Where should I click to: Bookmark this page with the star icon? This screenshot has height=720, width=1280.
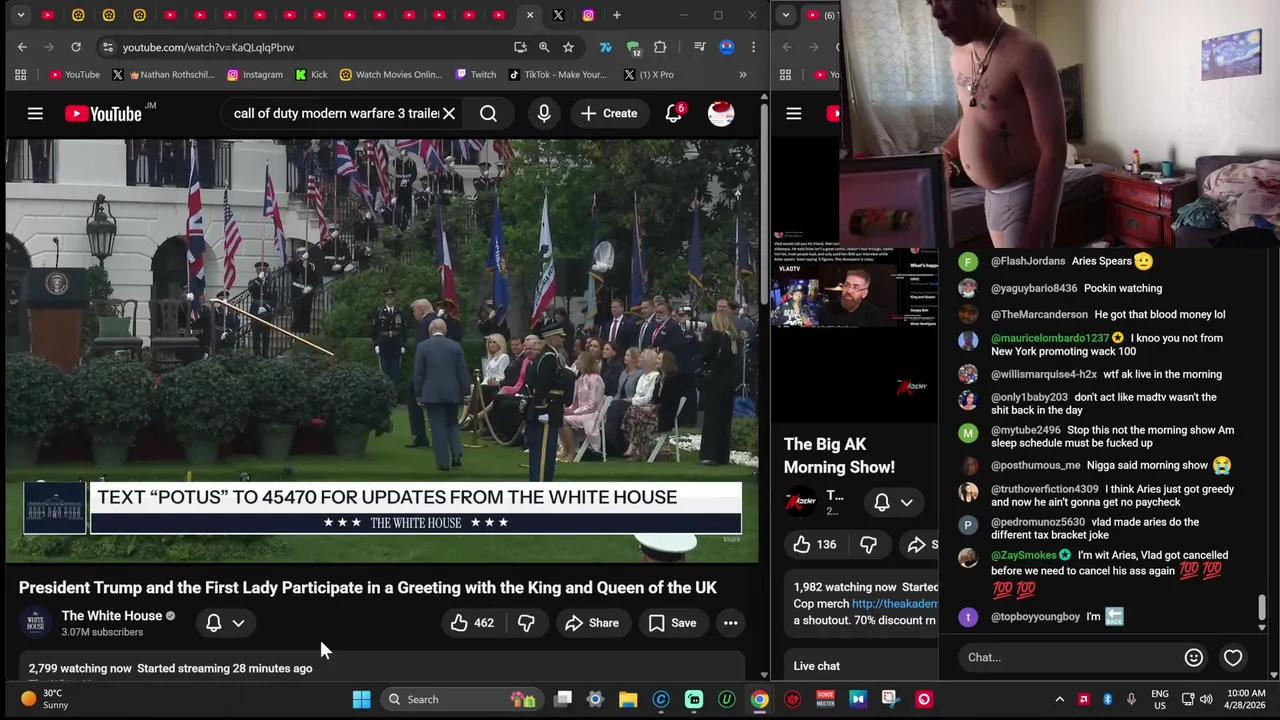click(568, 47)
